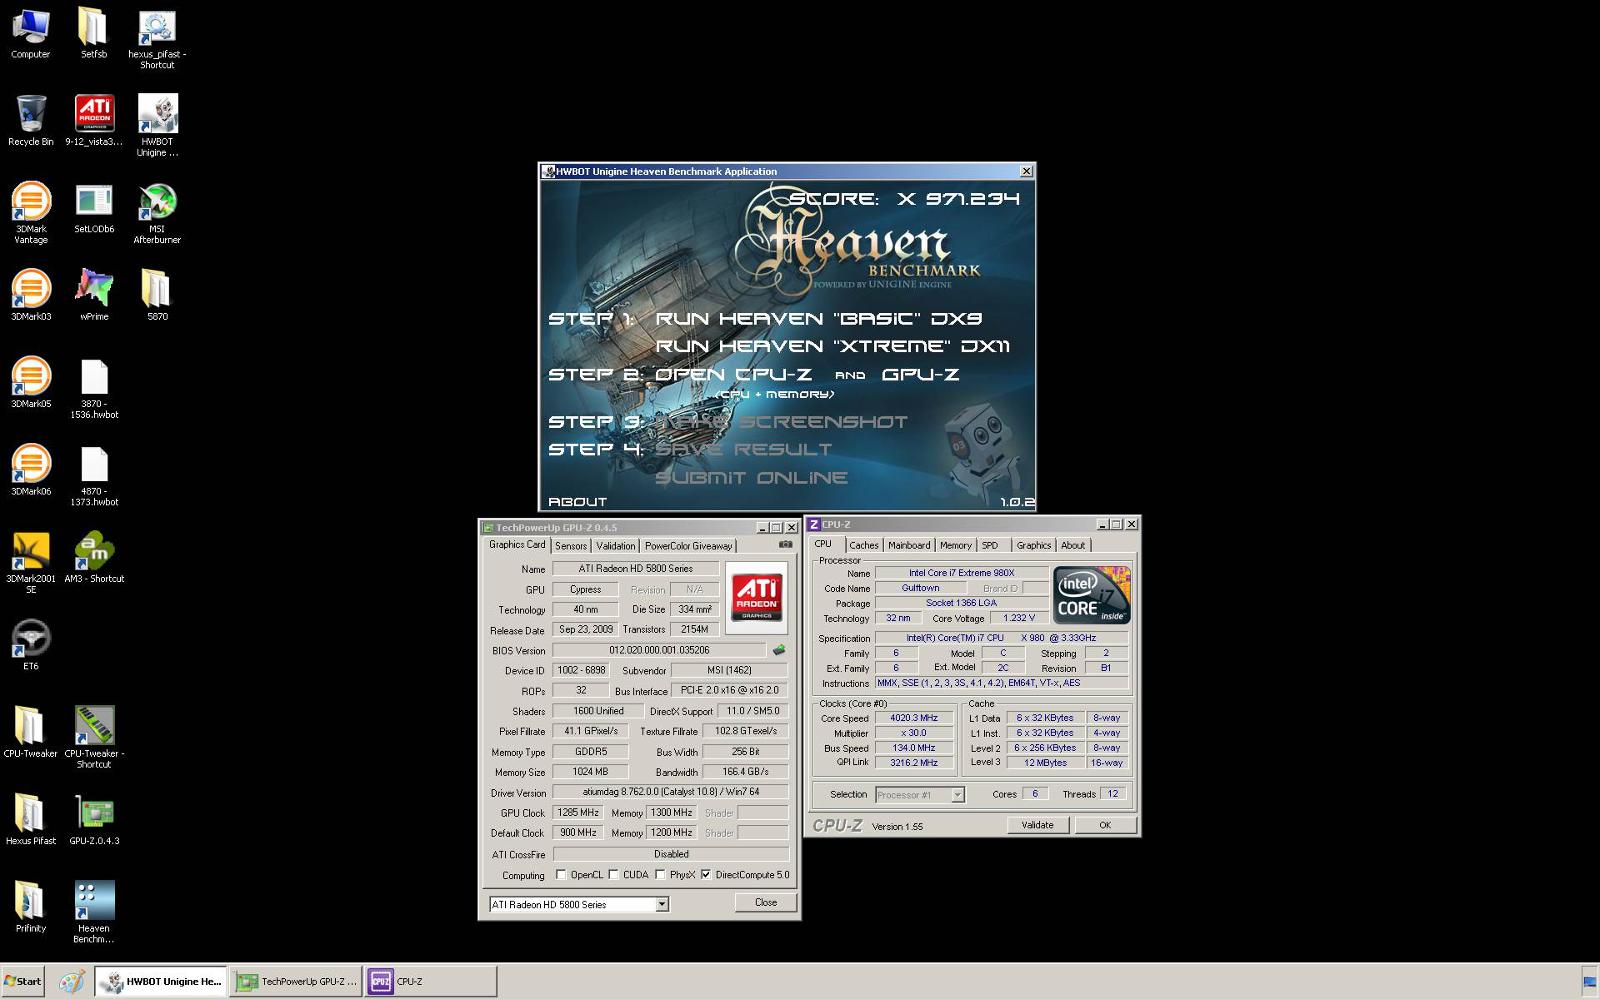The height and width of the screenshot is (999, 1600).
Task: Open the Graphics tab in CPU-Z
Action: 1034,545
